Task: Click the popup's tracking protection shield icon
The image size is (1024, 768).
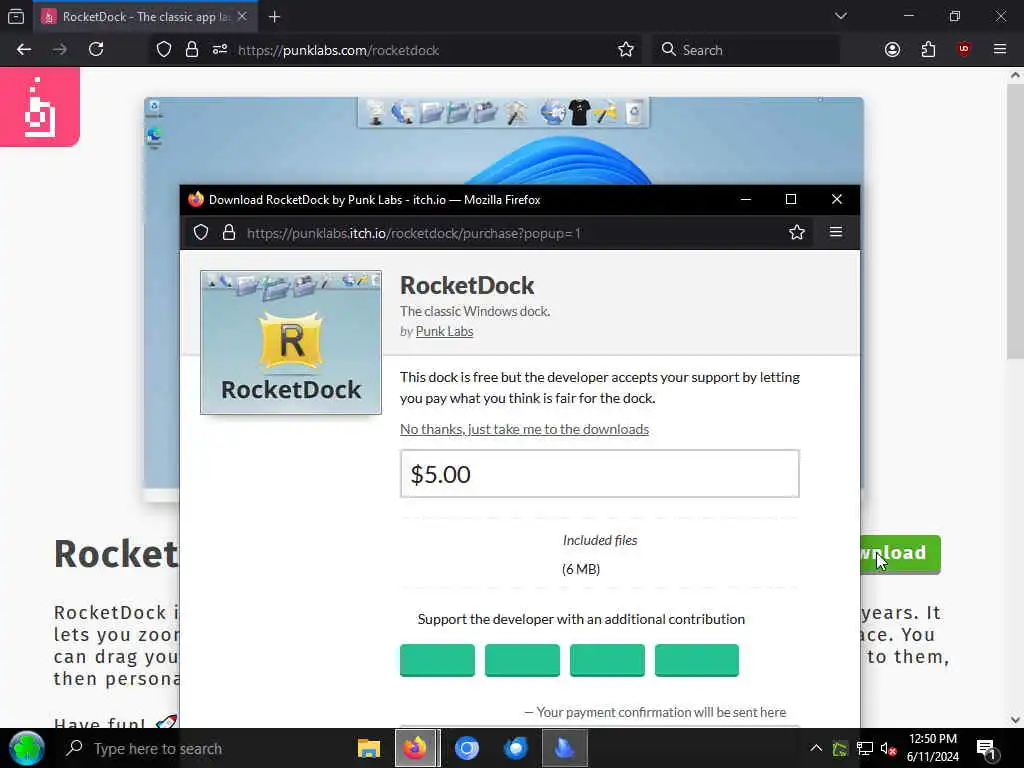Action: pyautogui.click(x=201, y=232)
